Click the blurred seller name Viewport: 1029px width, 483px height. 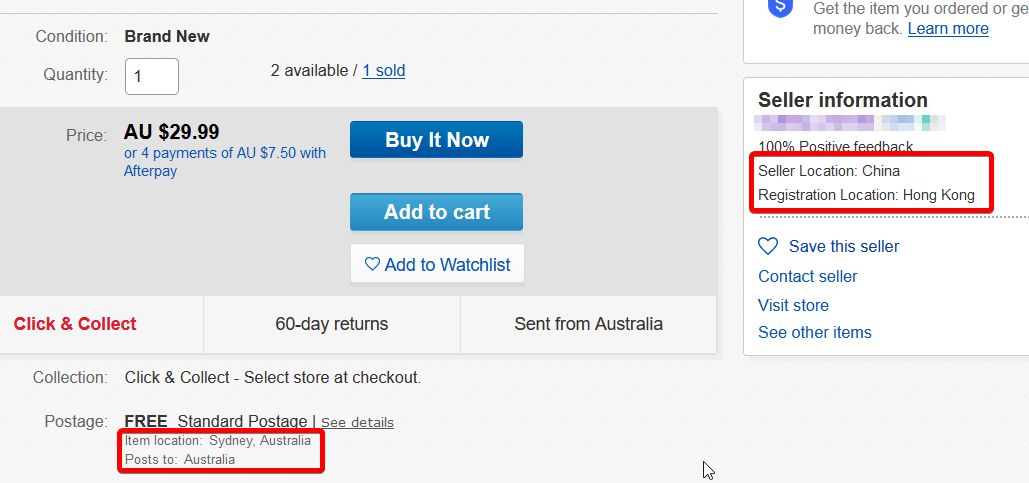tap(850, 123)
